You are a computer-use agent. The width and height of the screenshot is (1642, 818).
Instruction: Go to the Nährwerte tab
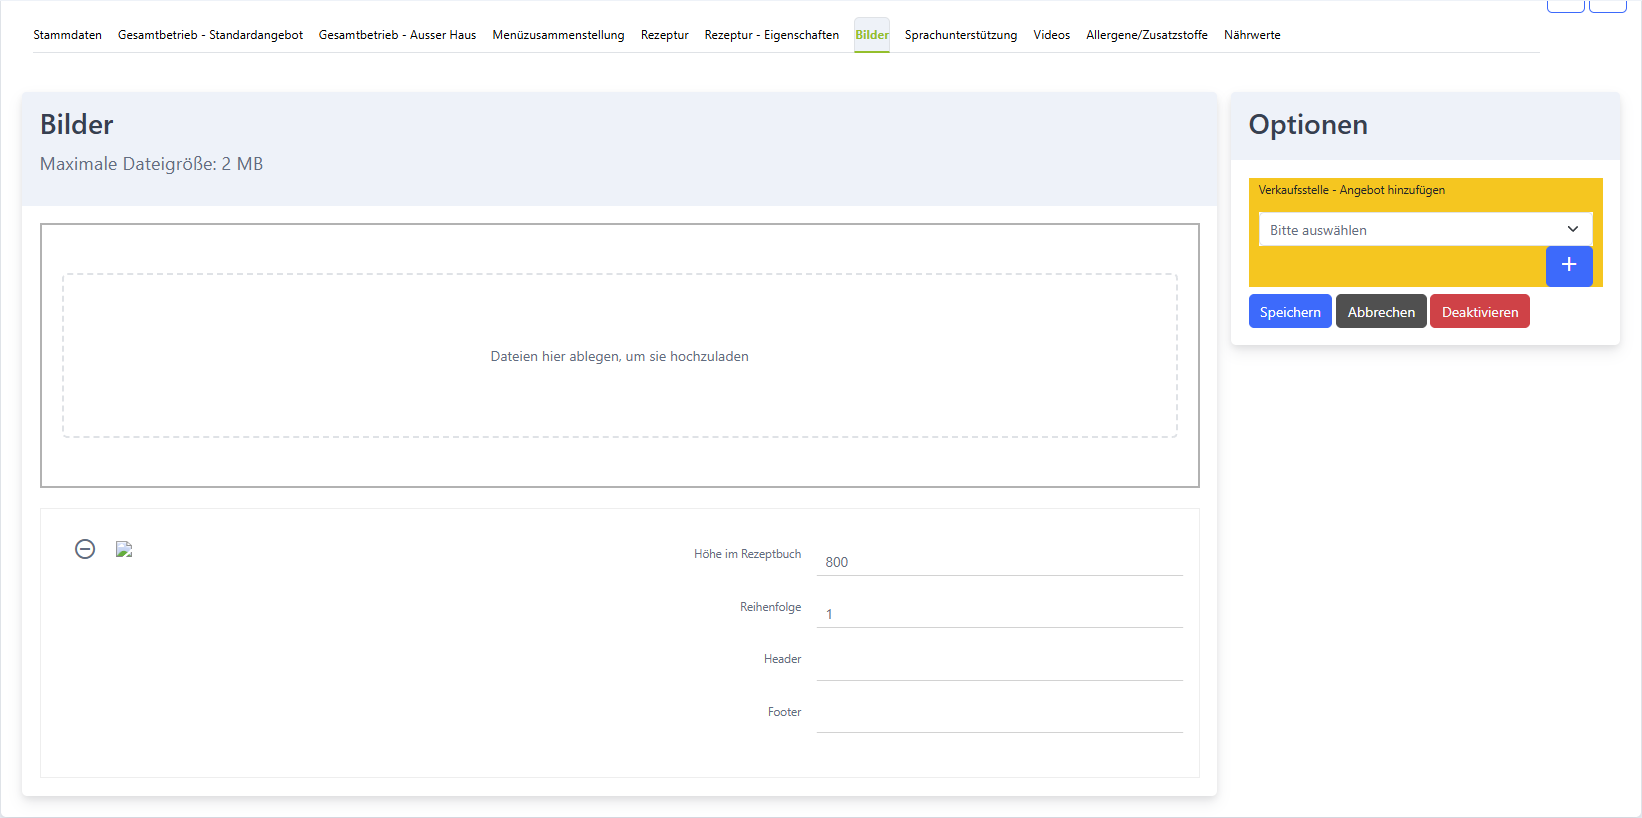pos(1252,35)
